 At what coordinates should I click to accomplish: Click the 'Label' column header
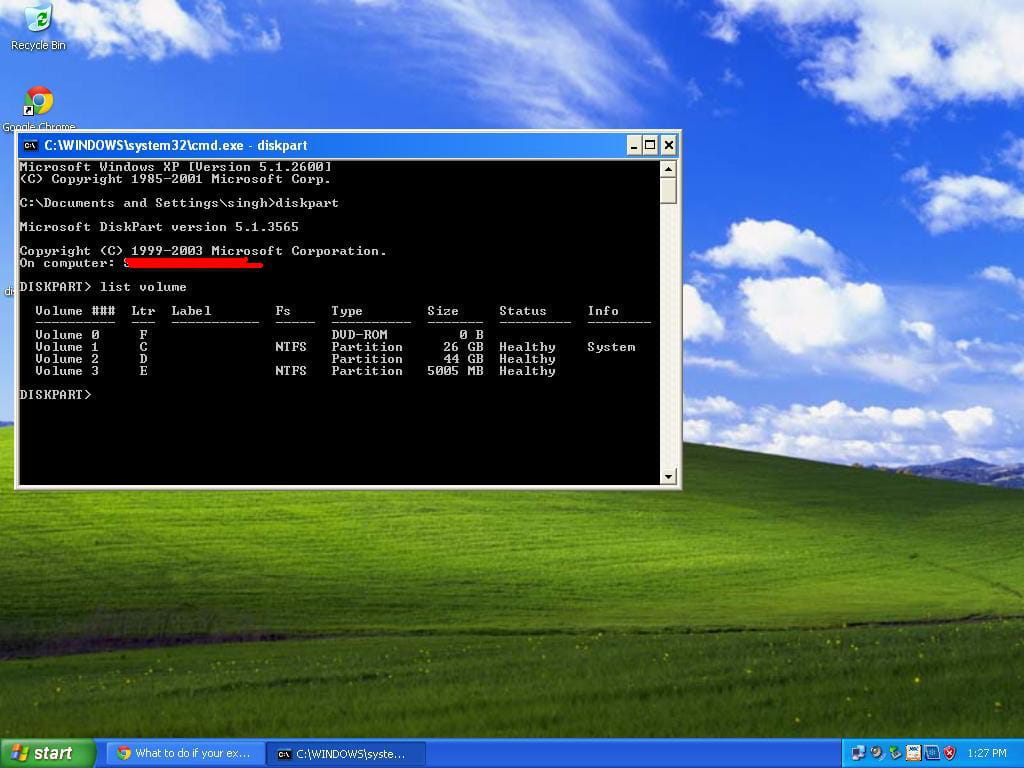[191, 311]
